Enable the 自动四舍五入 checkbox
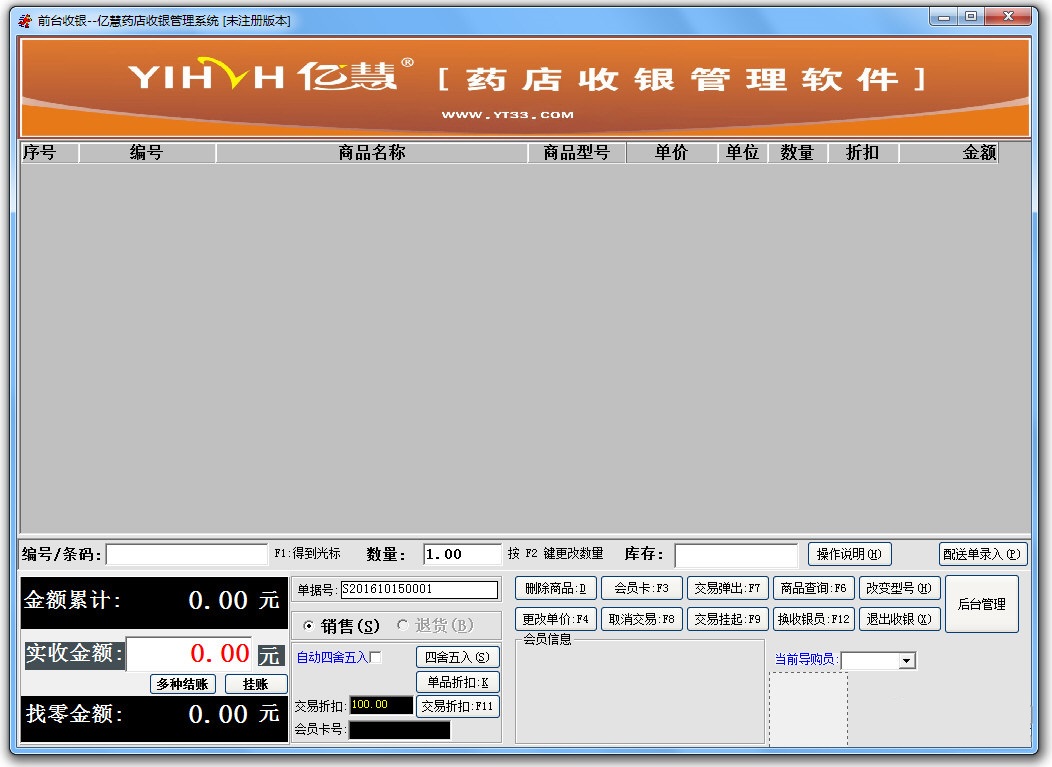This screenshot has height=767, width=1052. click(376, 658)
